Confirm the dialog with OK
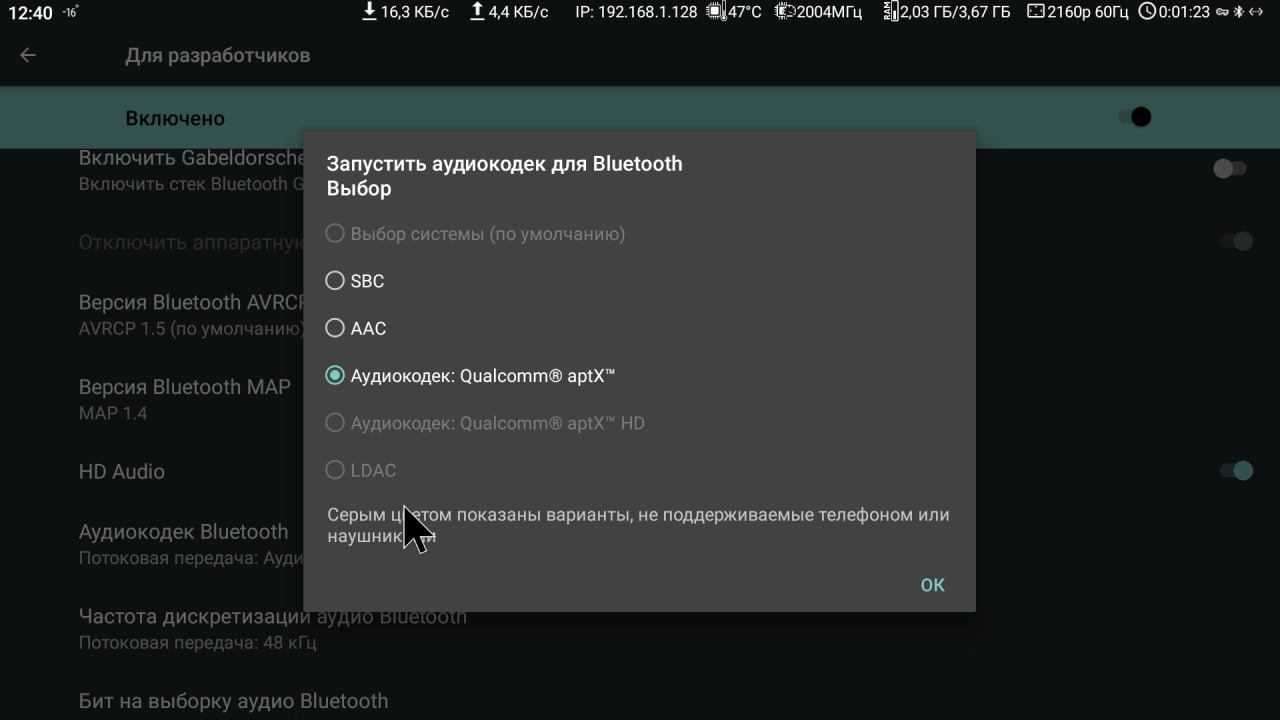Viewport: 1280px width, 720px height. point(932,585)
